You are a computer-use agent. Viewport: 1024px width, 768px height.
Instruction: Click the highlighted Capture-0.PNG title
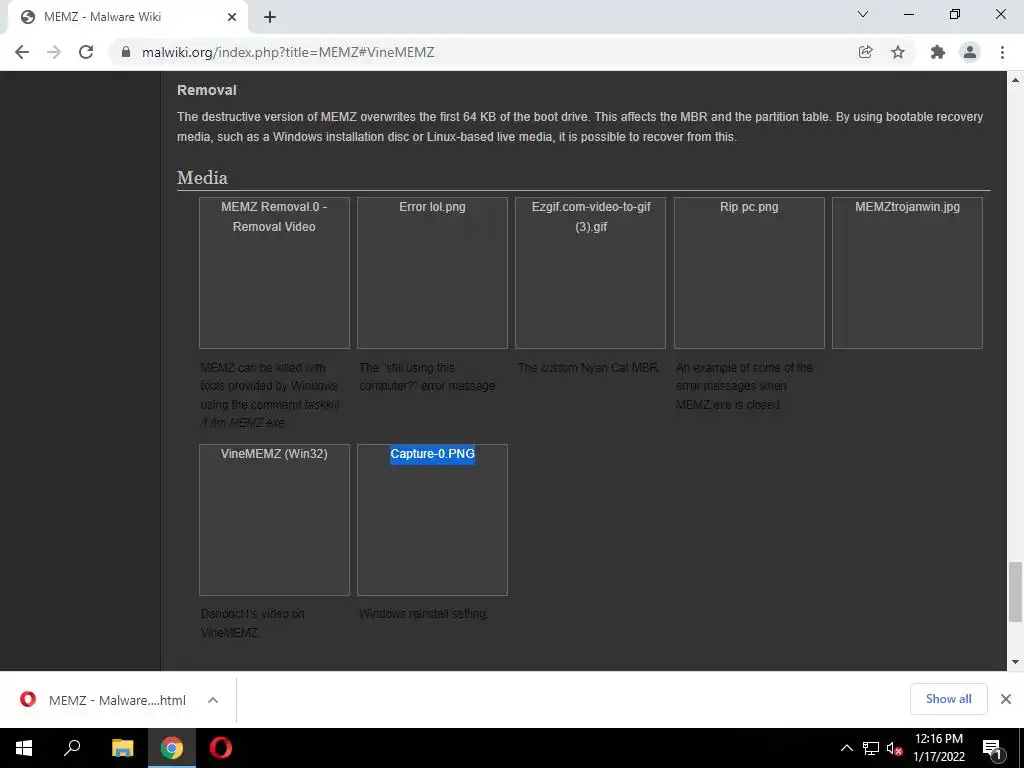tap(432, 454)
